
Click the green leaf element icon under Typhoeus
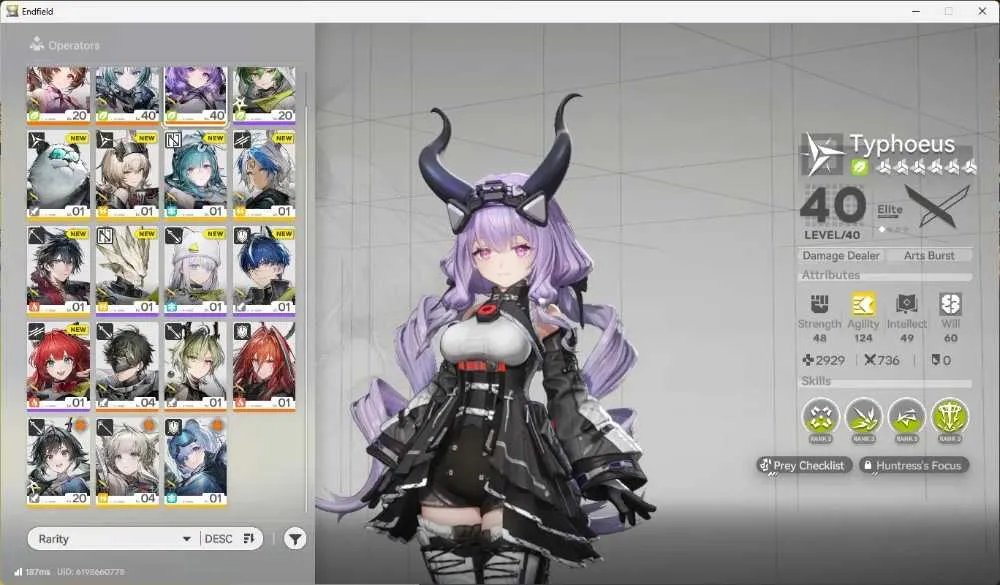tap(859, 167)
